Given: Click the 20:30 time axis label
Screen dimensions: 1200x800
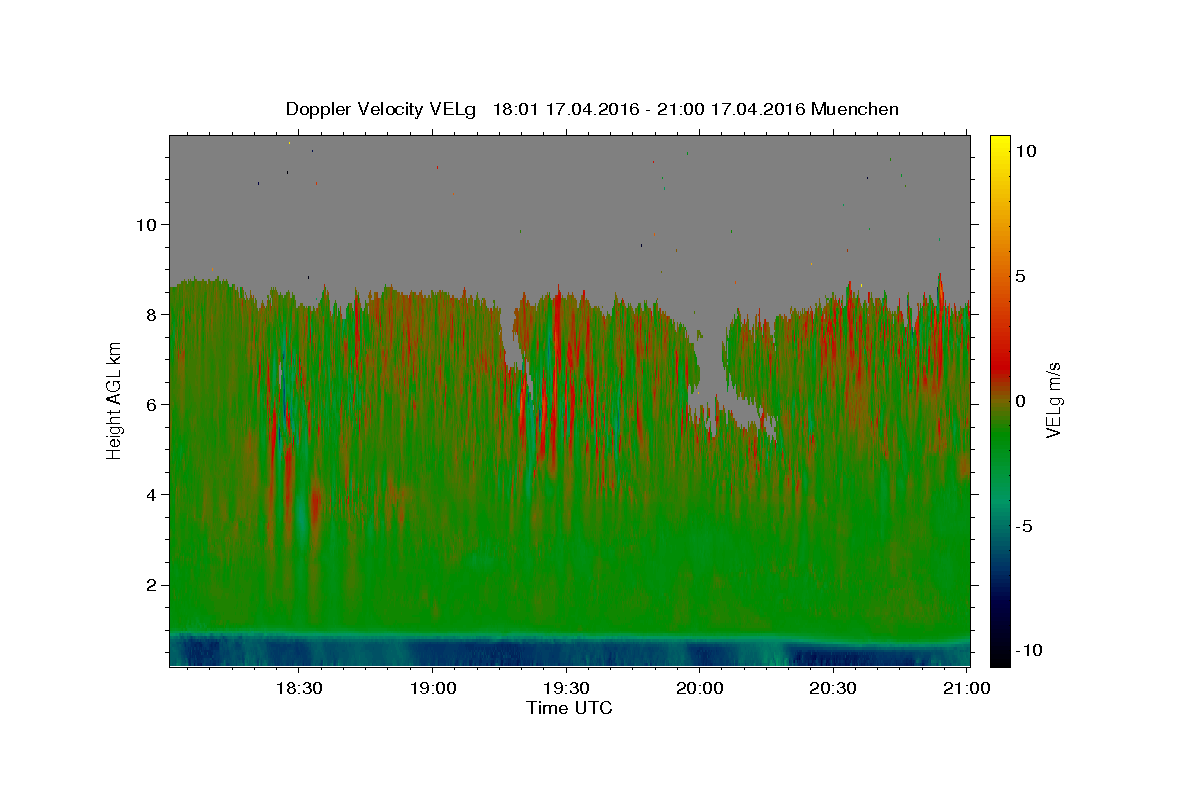Looking at the screenshot, I should pyautogui.click(x=833, y=688).
